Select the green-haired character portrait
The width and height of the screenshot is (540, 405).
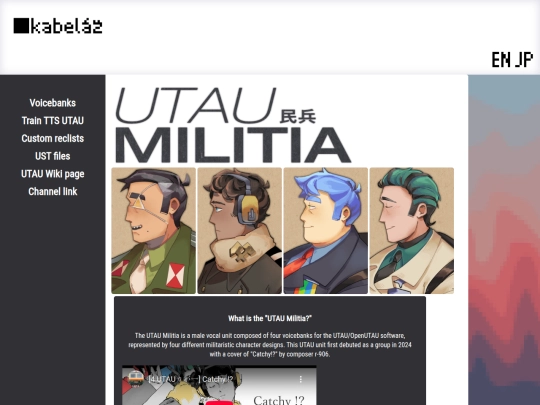pyautogui.click(x=412, y=231)
